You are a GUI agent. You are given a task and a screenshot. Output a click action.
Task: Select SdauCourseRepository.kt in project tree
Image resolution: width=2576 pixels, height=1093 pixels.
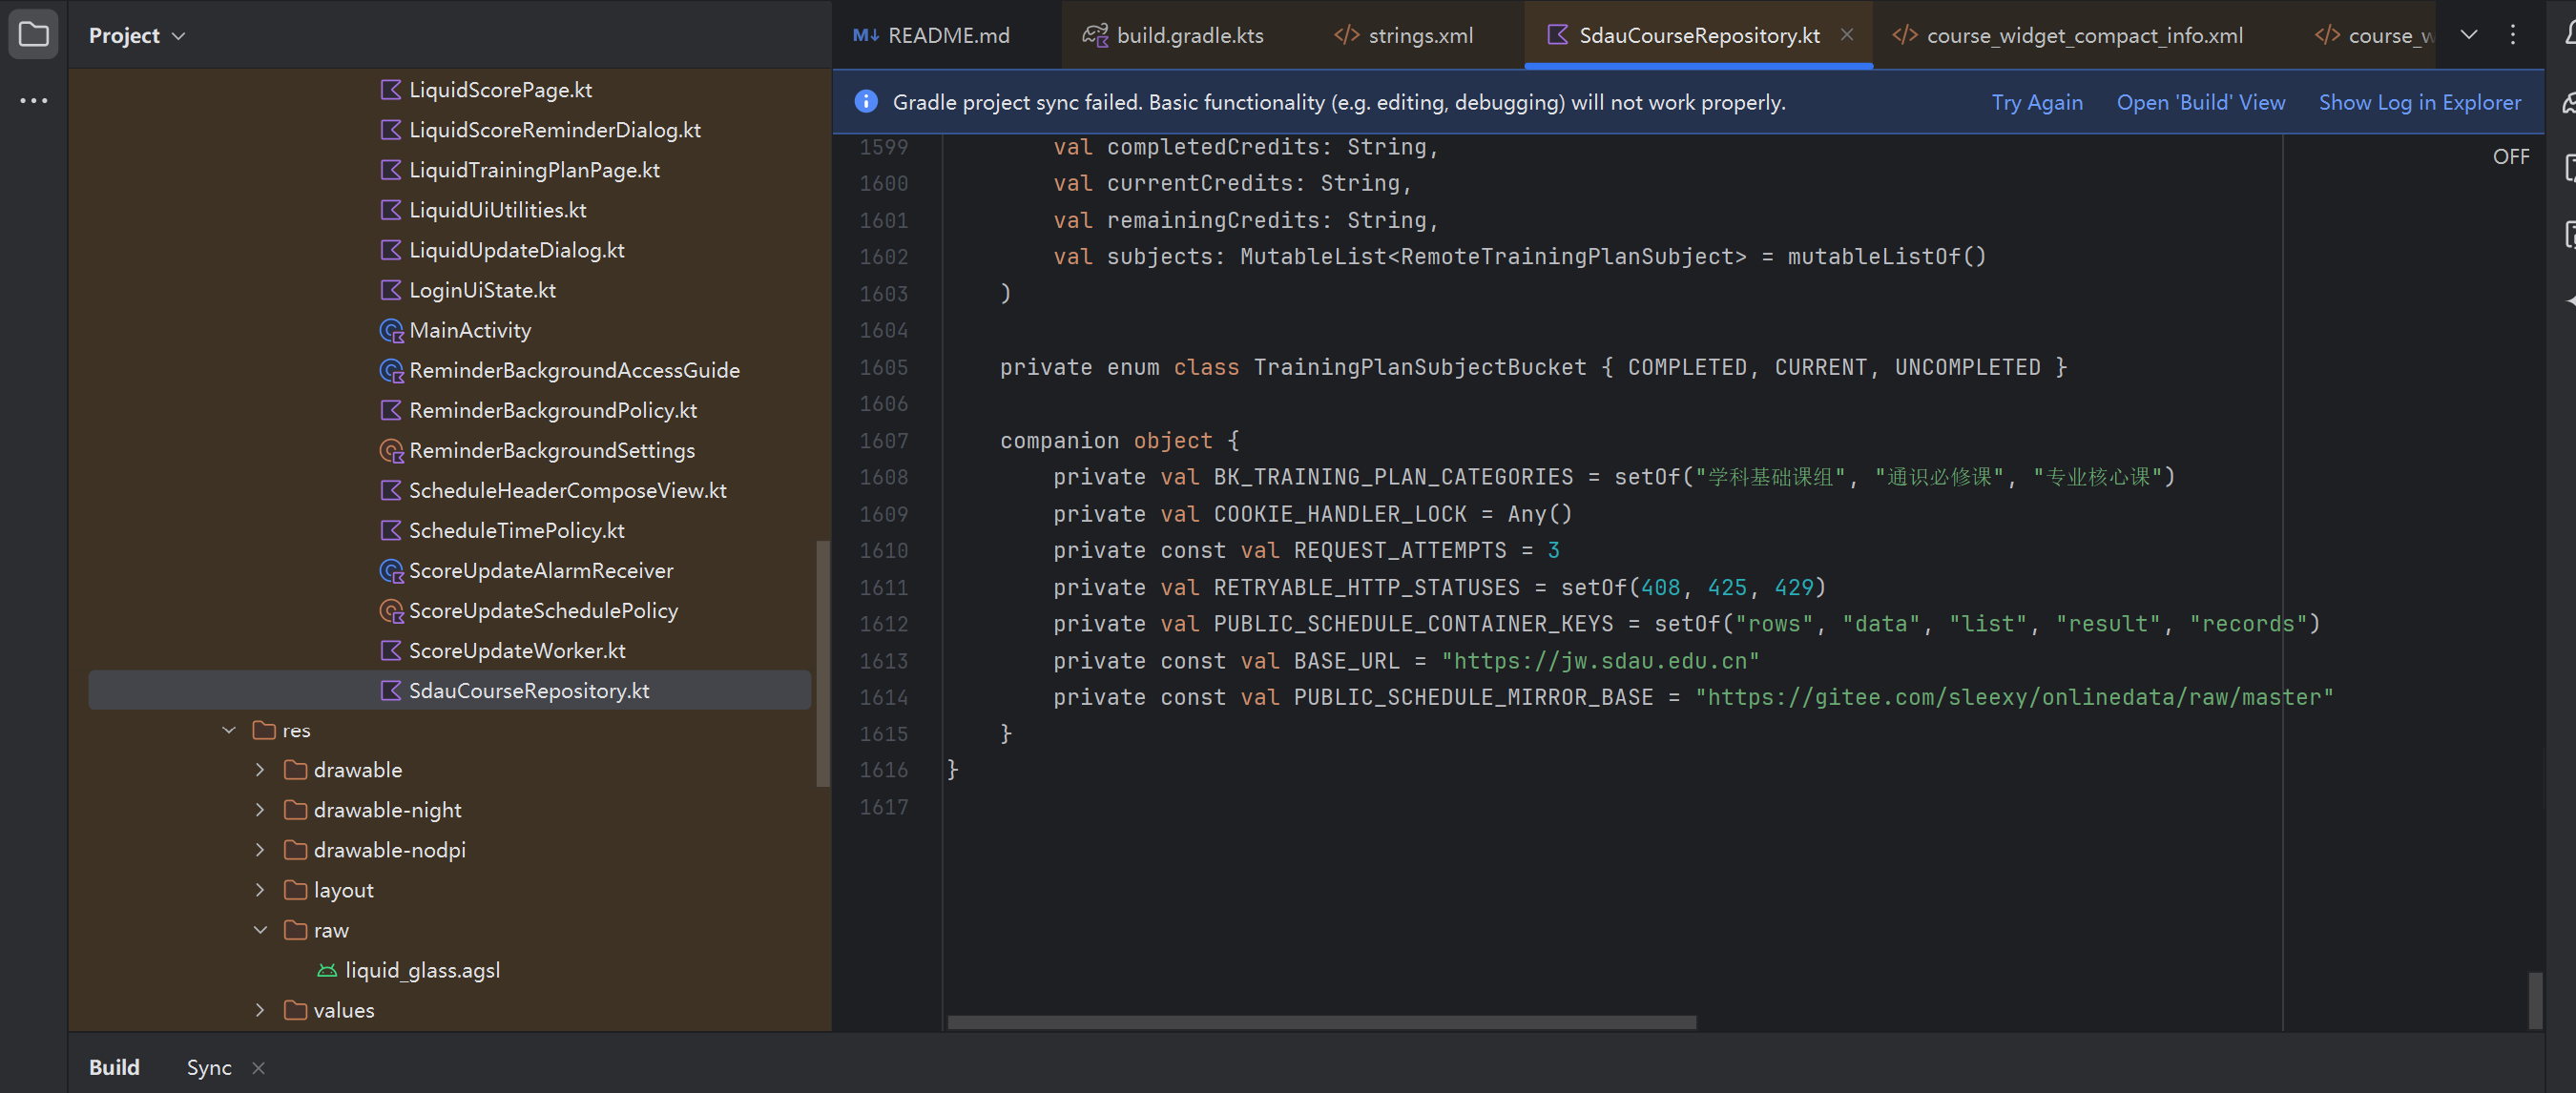click(x=449, y=691)
